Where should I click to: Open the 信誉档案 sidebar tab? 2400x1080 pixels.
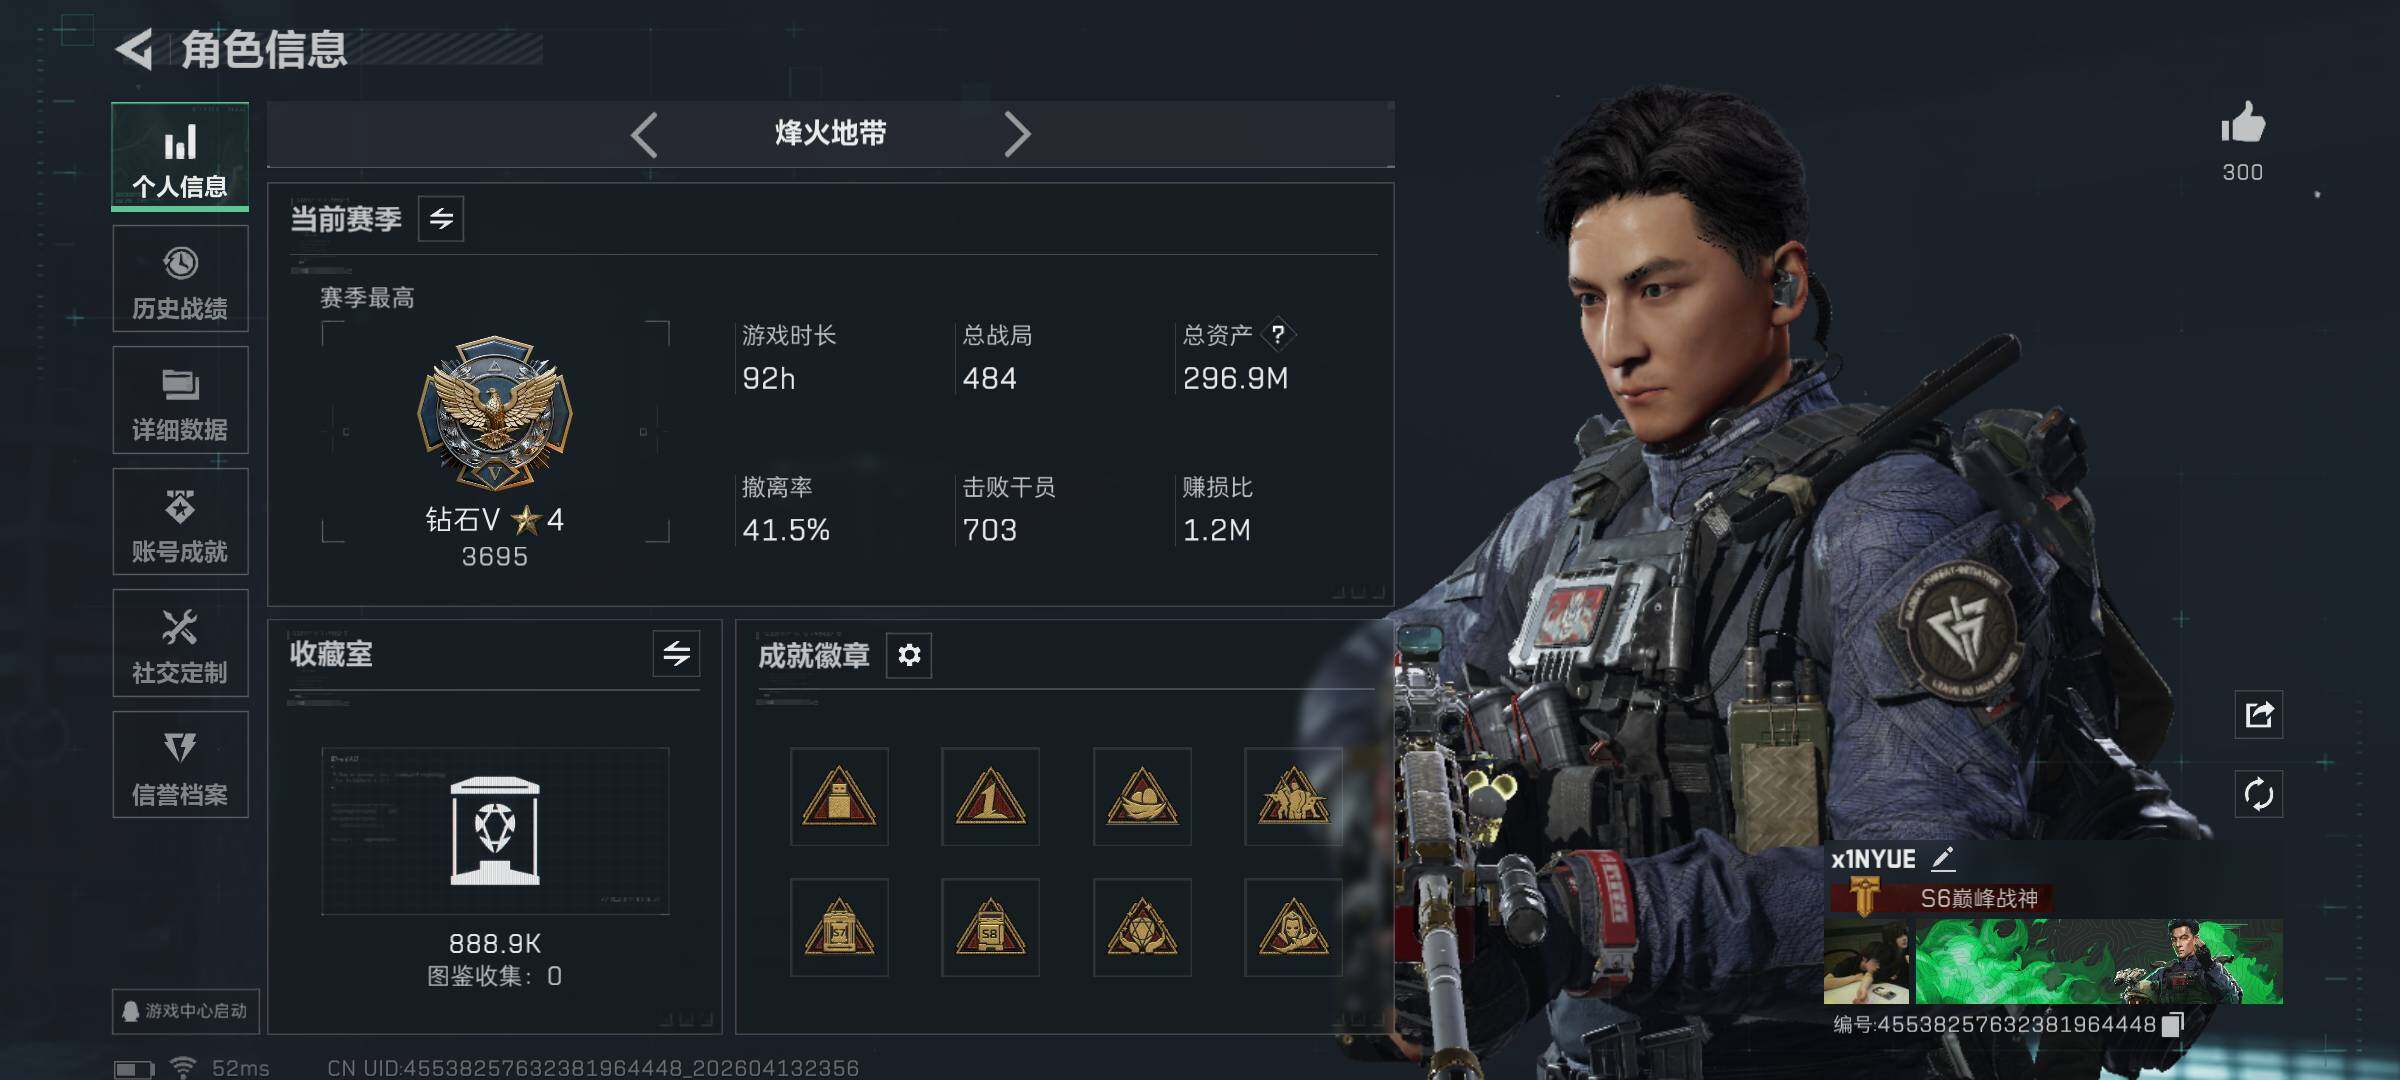[x=180, y=765]
